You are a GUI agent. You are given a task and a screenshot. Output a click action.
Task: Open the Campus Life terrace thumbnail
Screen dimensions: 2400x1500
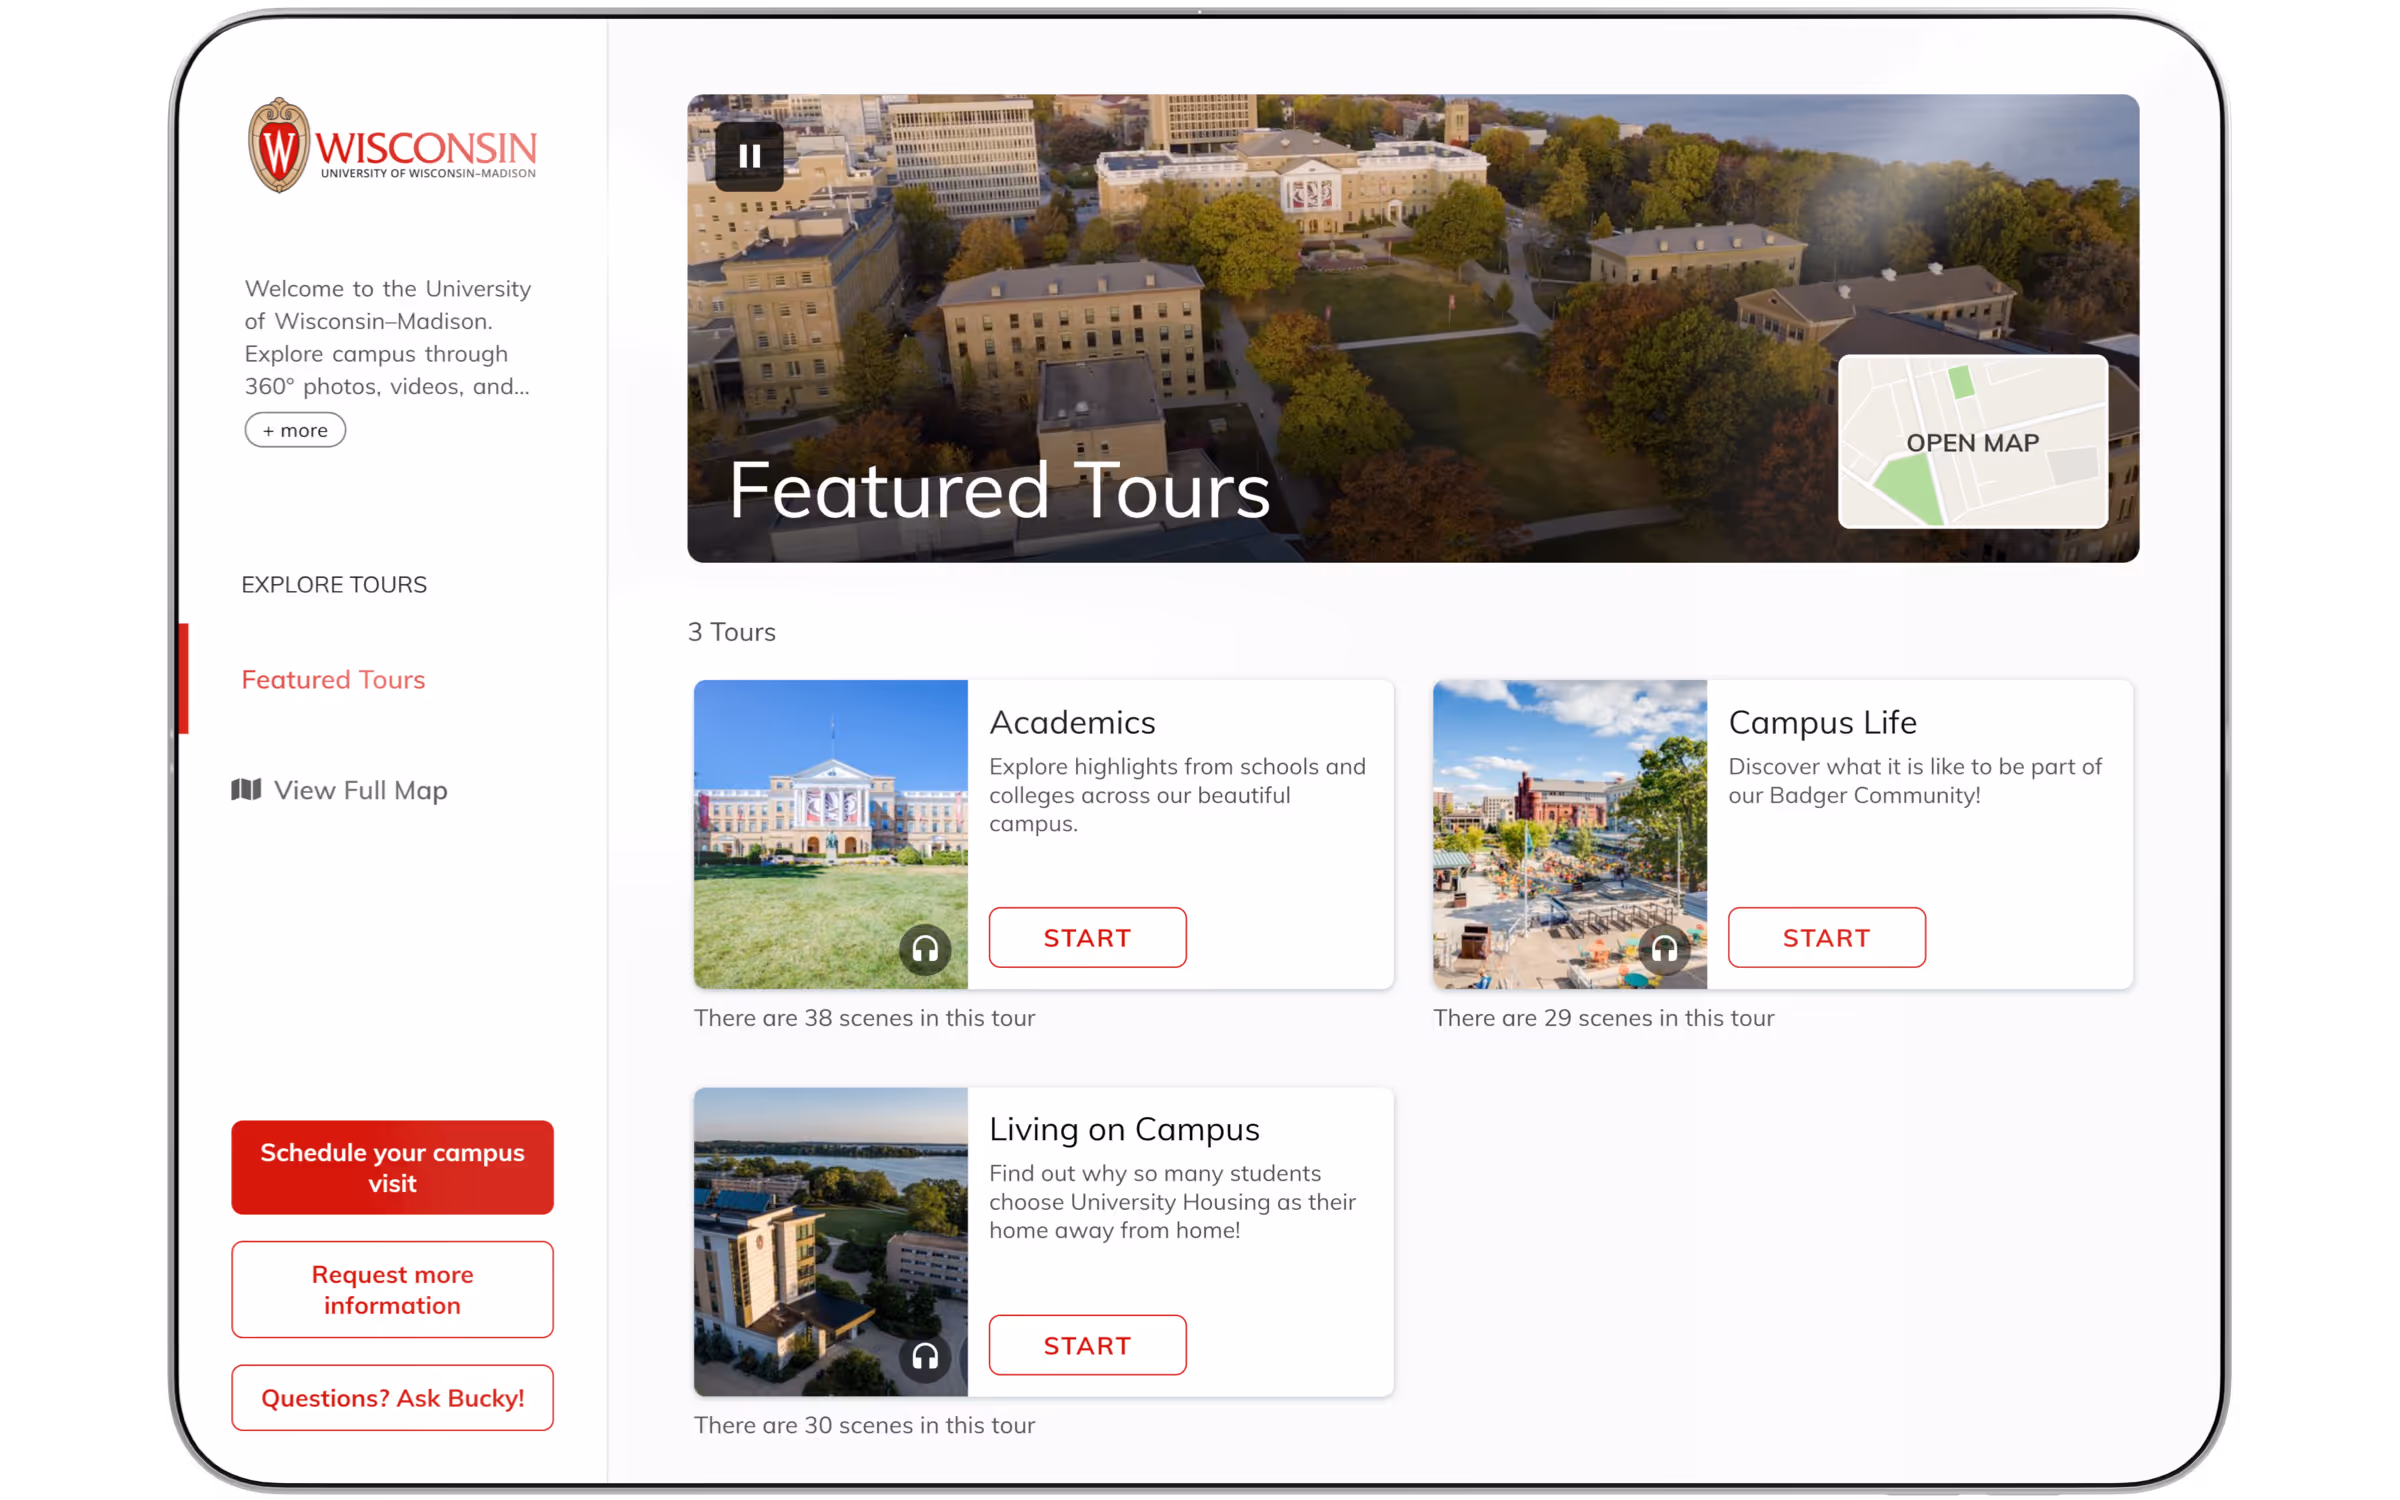click(x=1569, y=834)
